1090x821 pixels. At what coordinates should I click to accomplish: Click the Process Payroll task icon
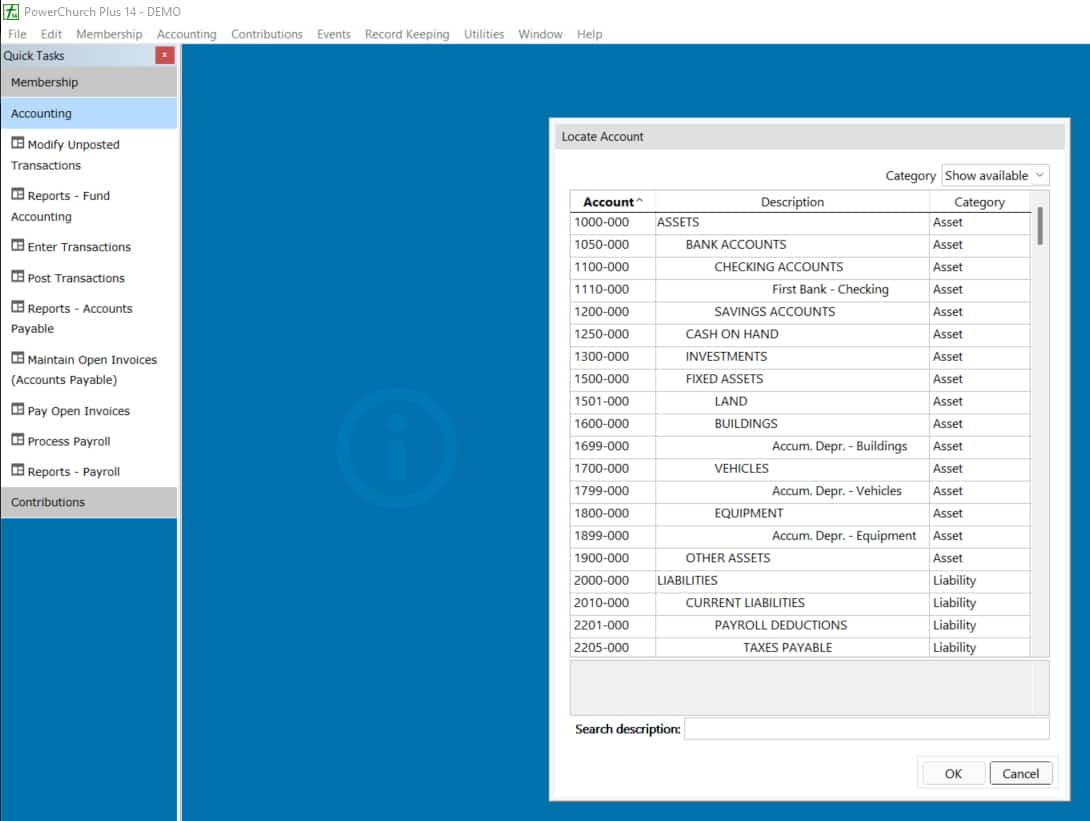[17, 440]
